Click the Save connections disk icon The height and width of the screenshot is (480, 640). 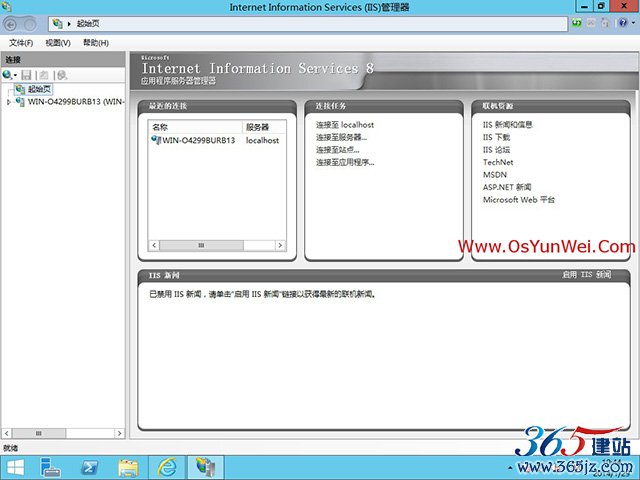27,75
